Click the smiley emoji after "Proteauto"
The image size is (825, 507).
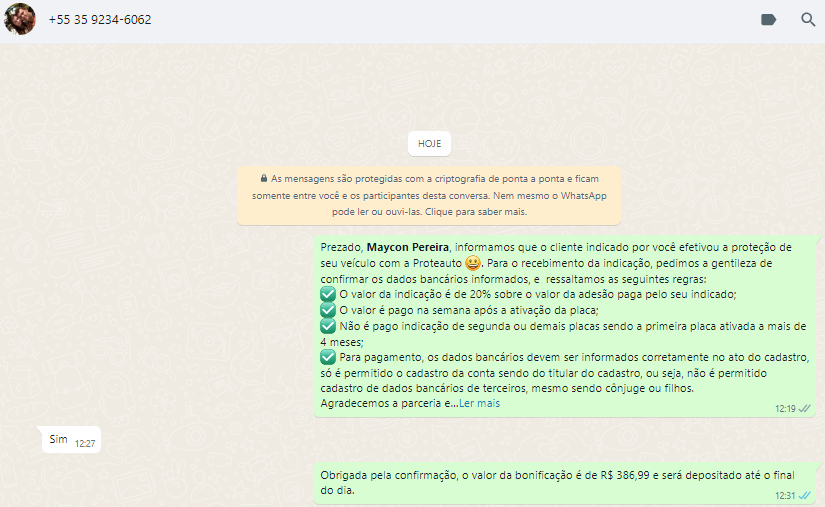473,263
